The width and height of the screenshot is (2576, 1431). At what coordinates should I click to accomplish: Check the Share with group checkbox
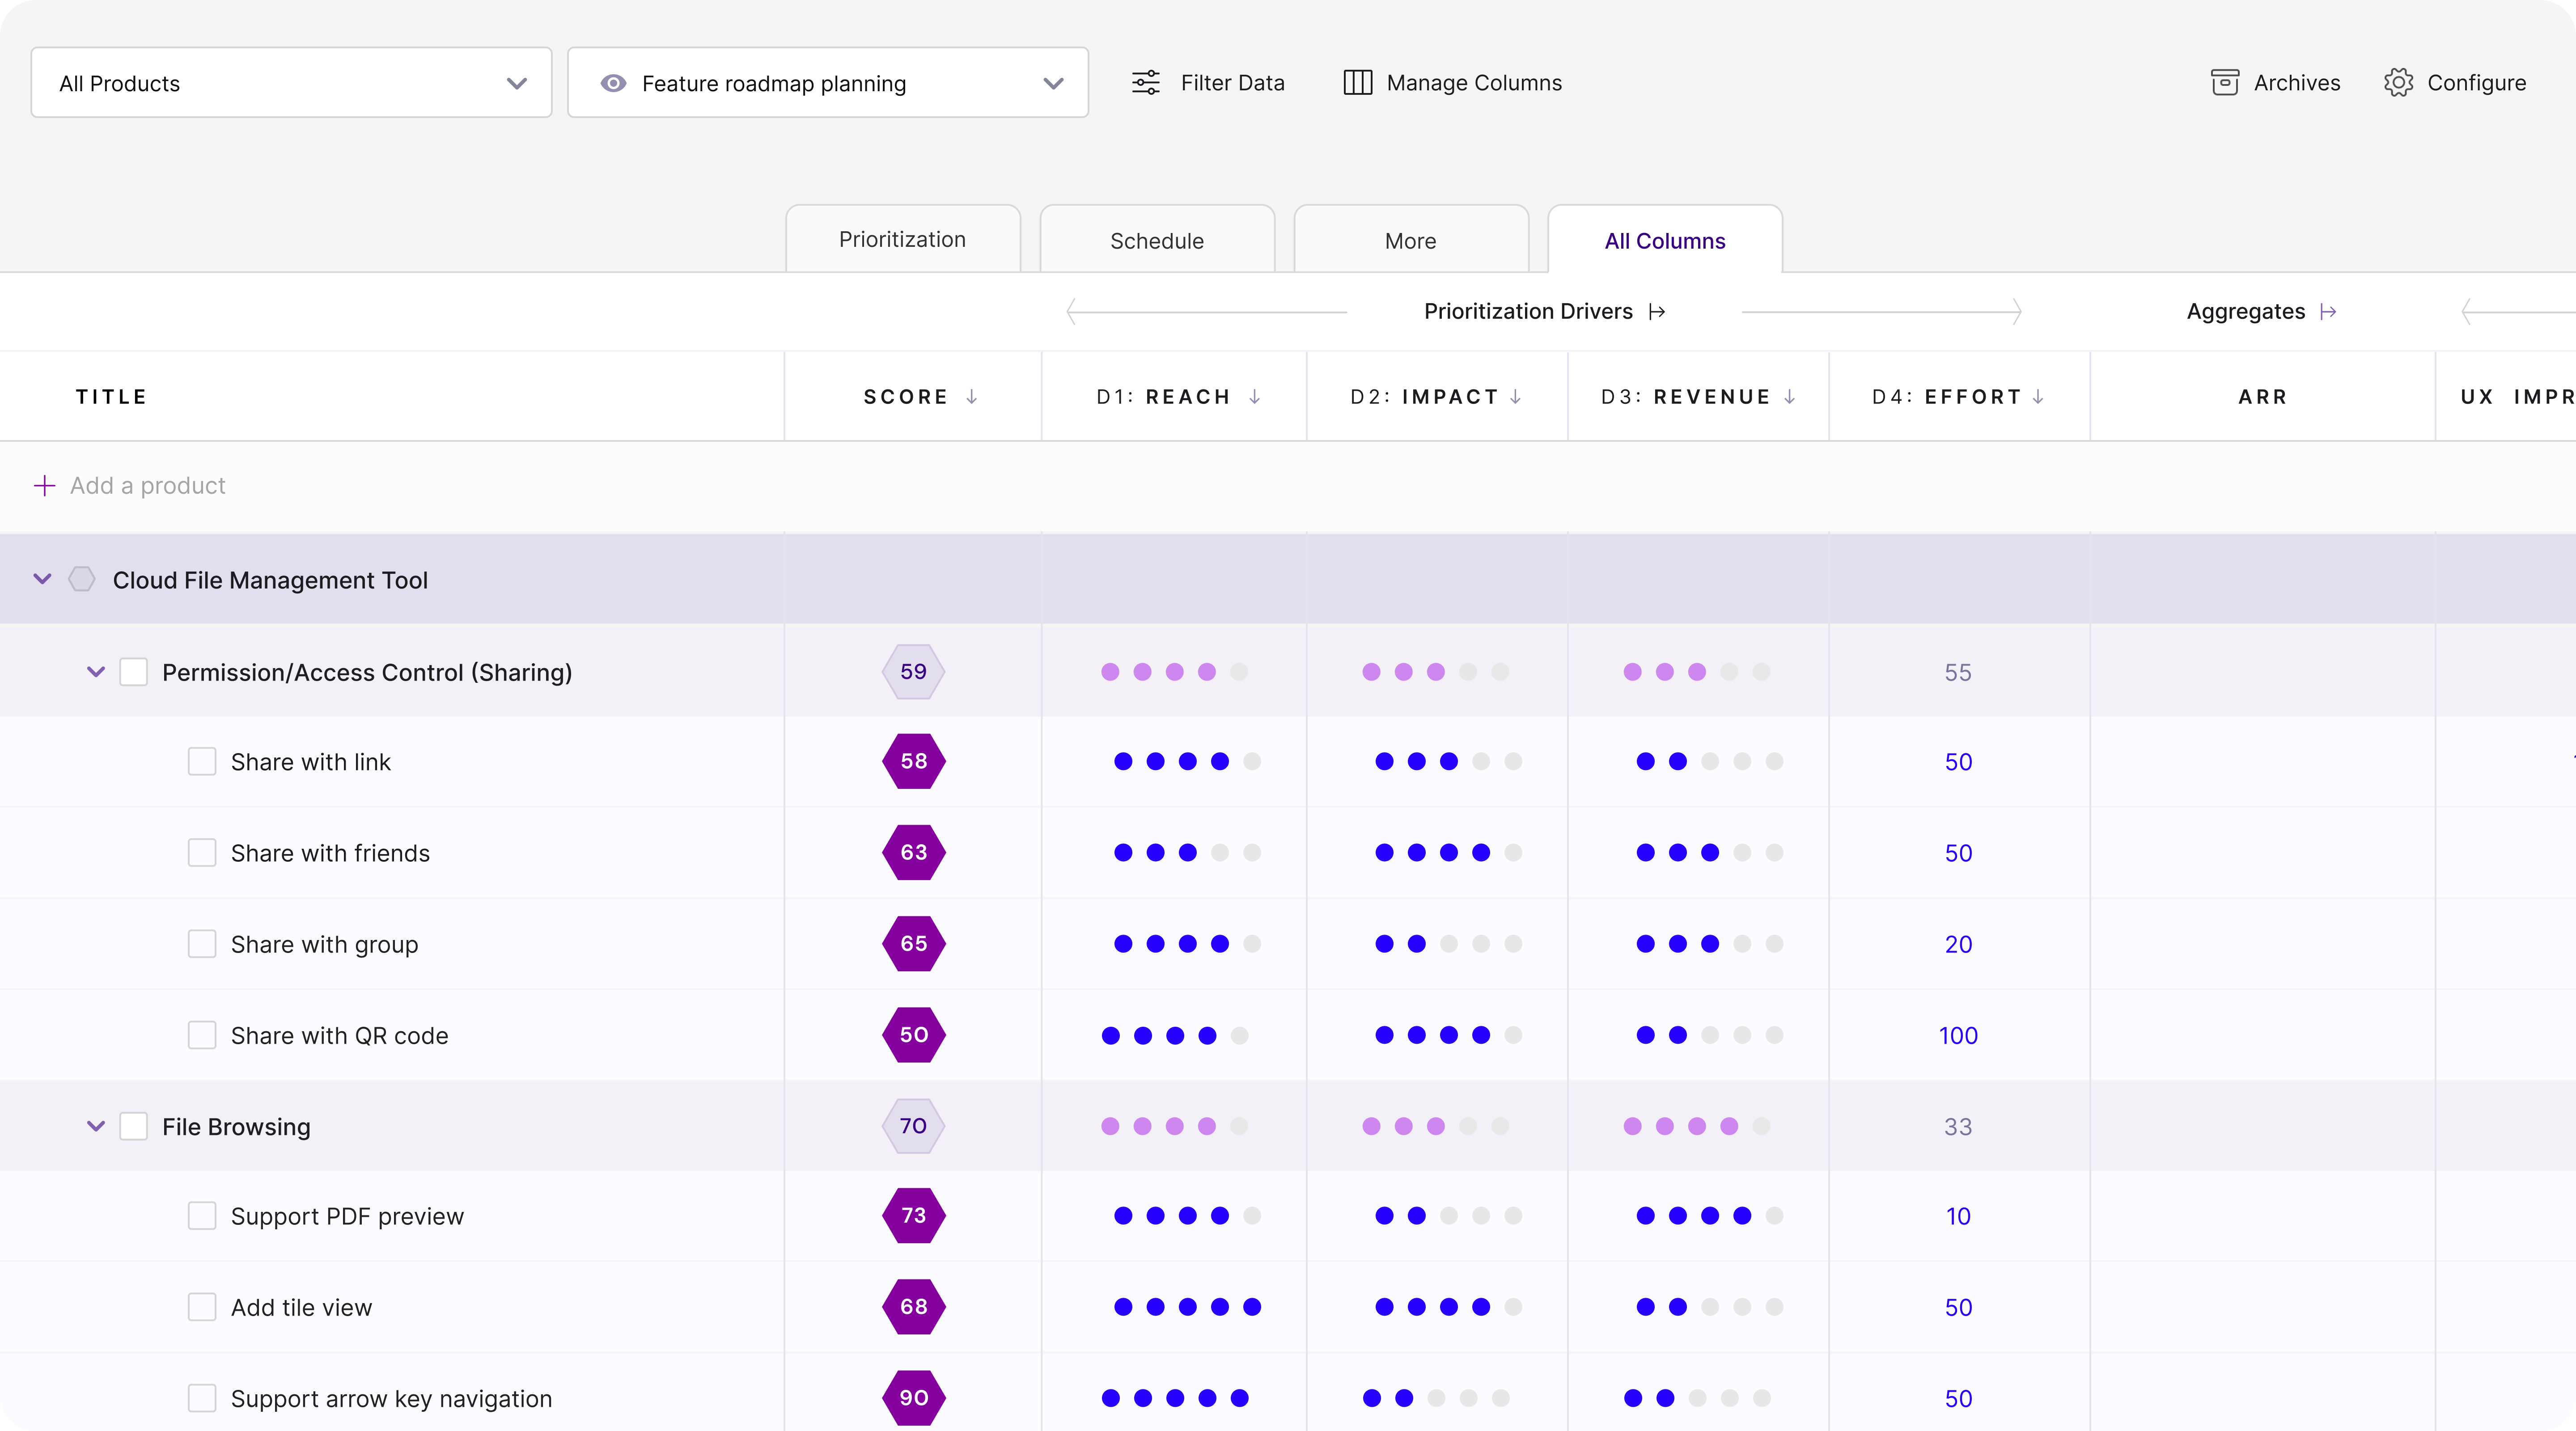coord(202,944)
